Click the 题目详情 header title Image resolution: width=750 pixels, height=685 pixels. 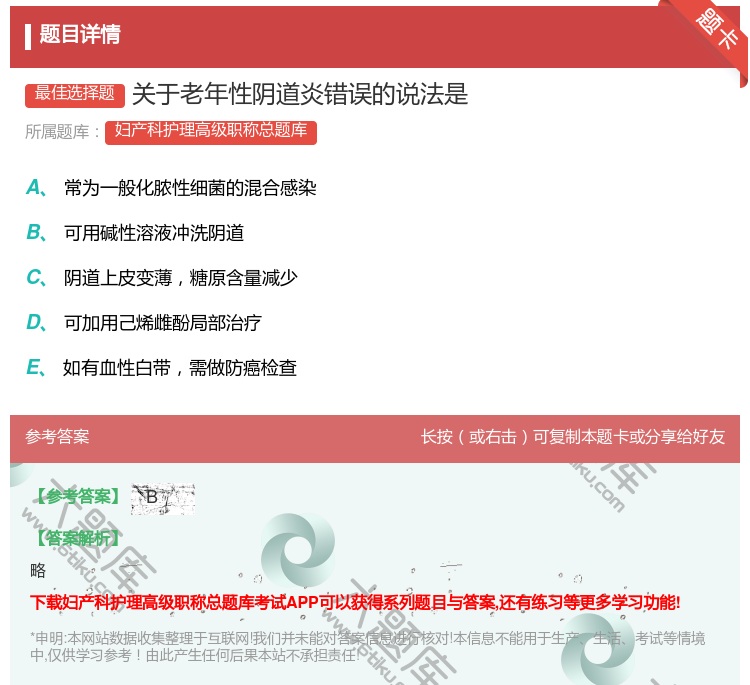(x=80, y=34)
